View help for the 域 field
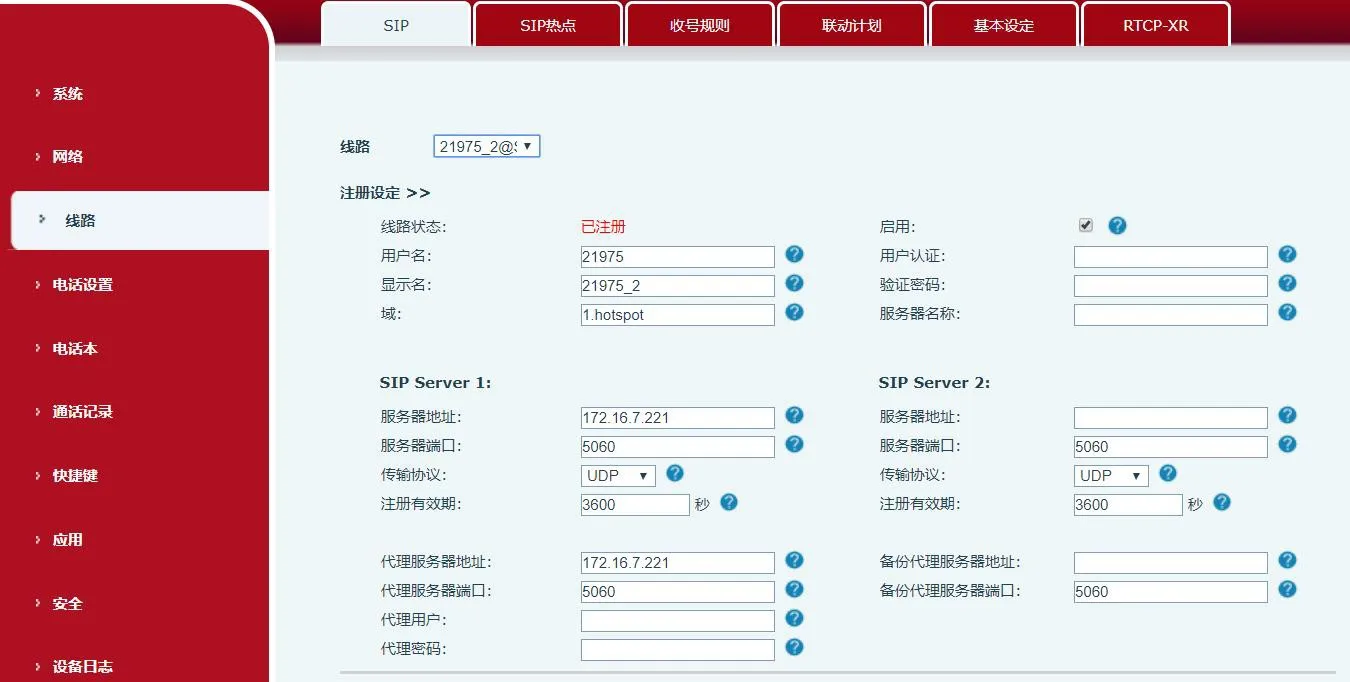Image resolution: width=1350 pixels, height=682 pixels. (794, 313)
